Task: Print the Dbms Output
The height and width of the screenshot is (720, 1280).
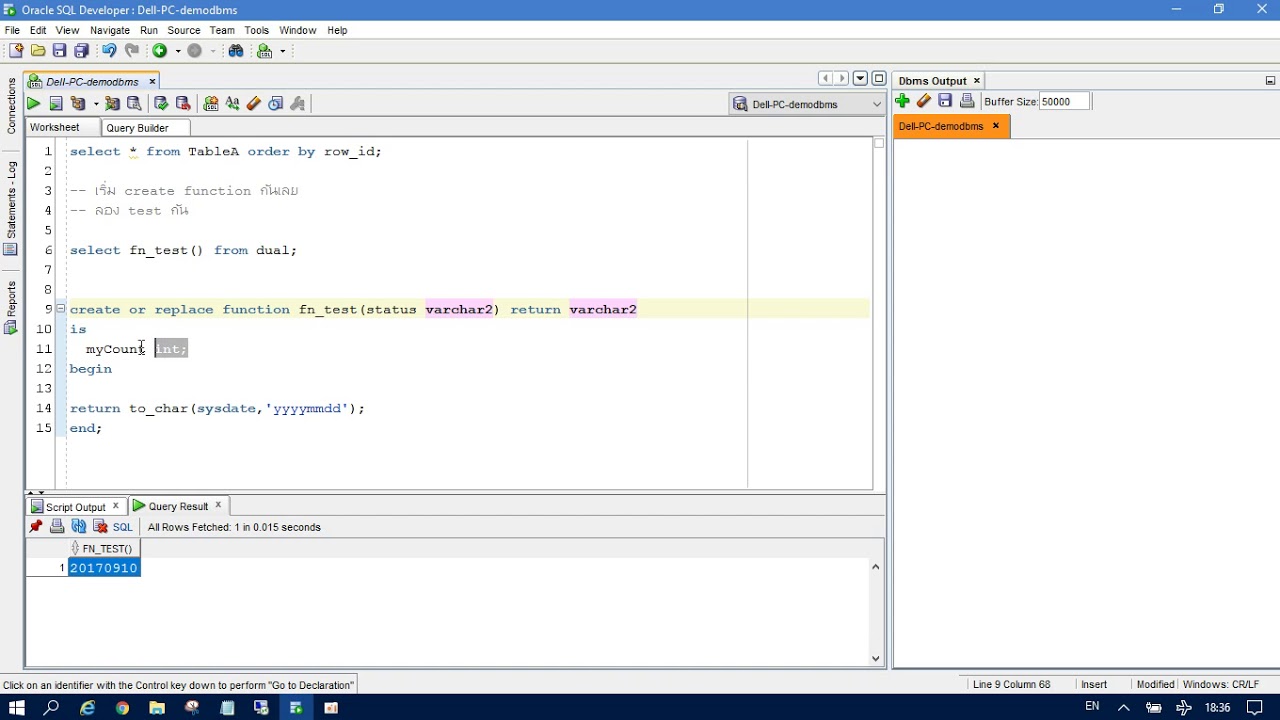Action: point(967,101)
